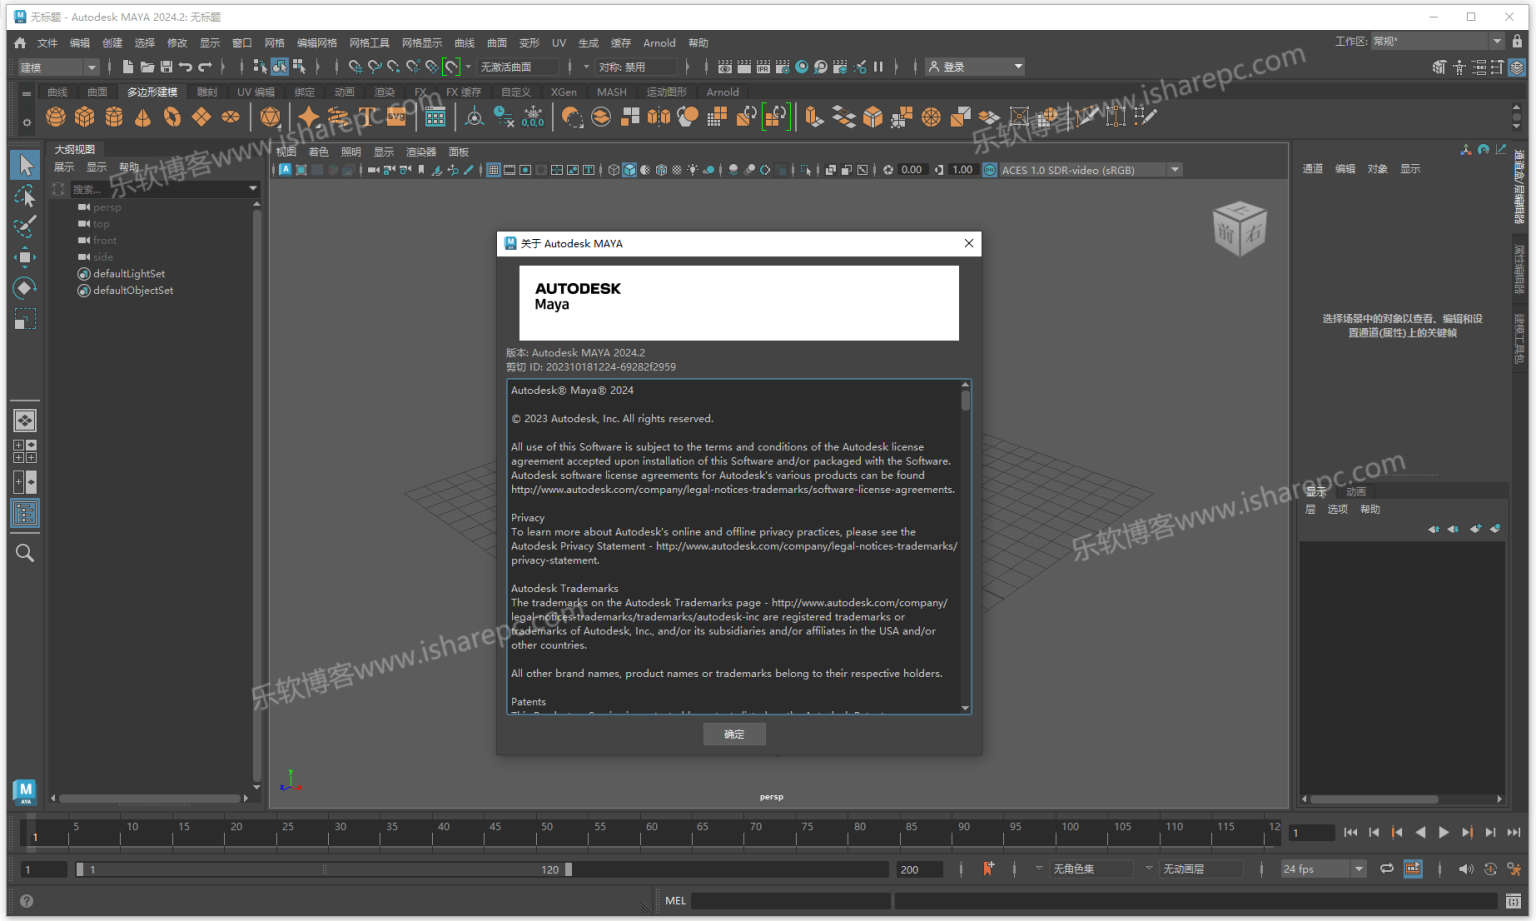Create a polygon cone from shelf
This screenshot has height=921, width=1536.
pyautogui.click(x=143, y=117)
